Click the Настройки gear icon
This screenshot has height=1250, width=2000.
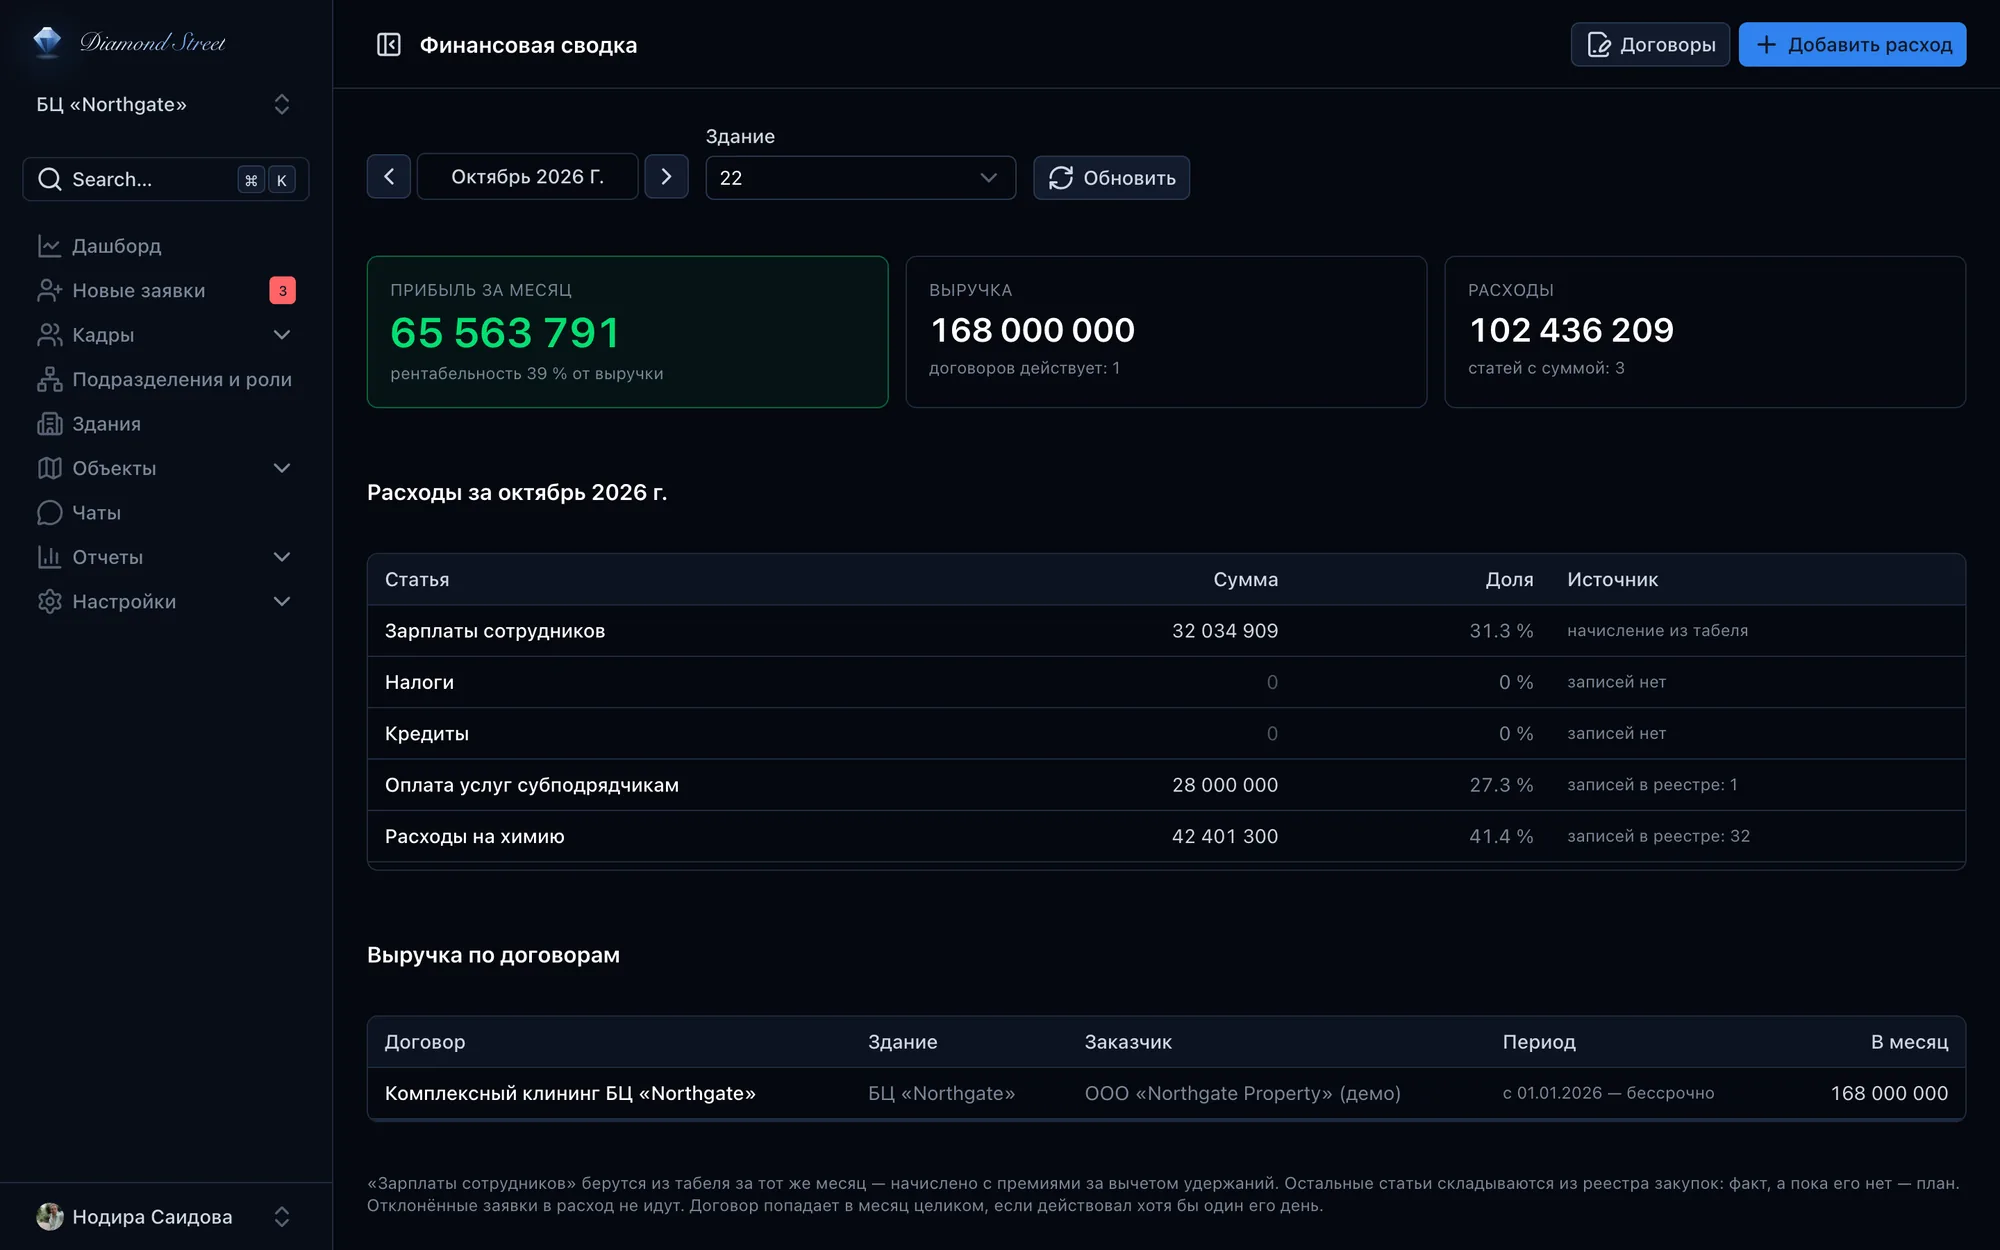[x=49, y=602]
